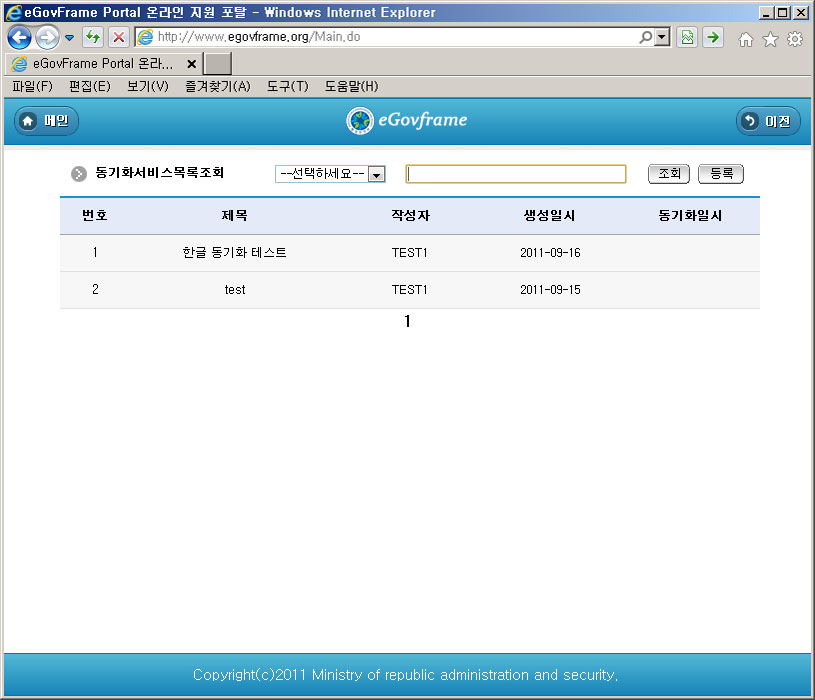Click the green go arrow icon
The image size is (815, 700).
coord(713,38)
